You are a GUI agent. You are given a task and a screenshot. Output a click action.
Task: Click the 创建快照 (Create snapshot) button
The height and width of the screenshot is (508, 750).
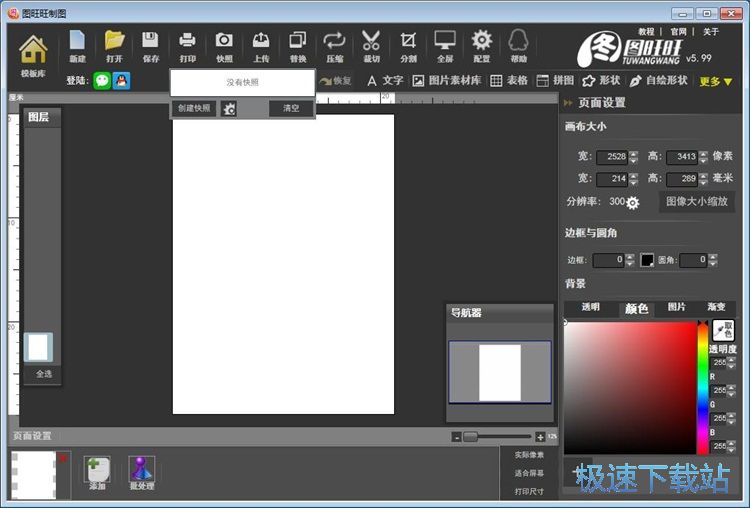pyautogui.click(x=194, y=108)
